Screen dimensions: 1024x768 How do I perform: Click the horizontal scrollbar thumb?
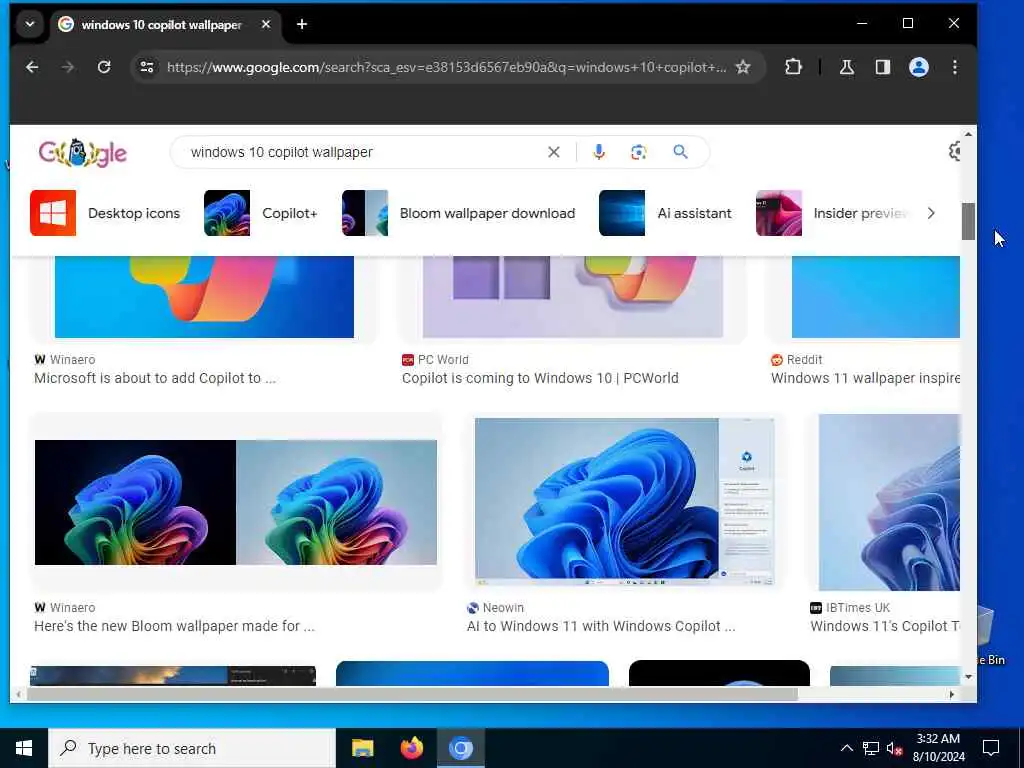pos(411,695)
